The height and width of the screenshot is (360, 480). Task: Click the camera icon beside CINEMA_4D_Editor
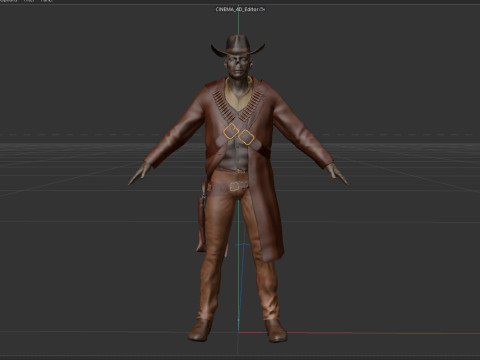[263, 9]
